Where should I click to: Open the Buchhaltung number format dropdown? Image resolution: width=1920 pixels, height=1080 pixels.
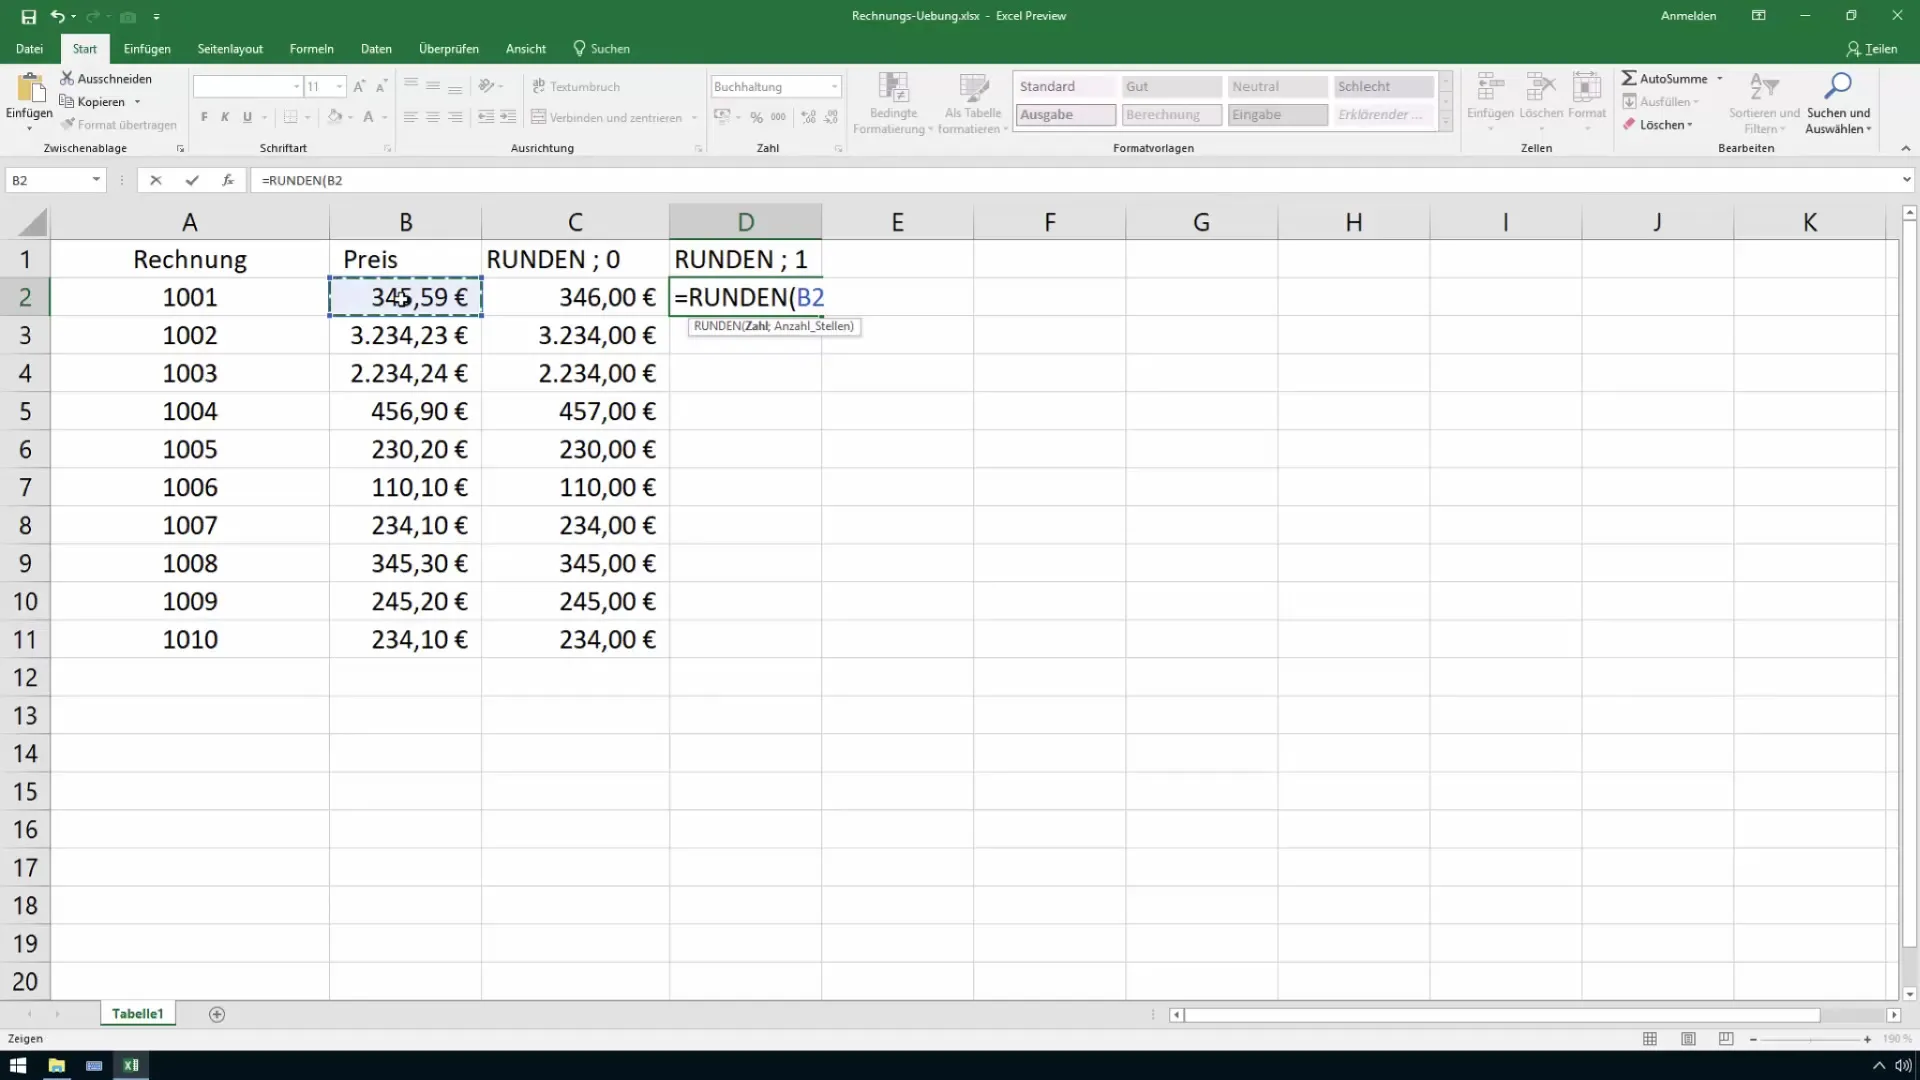pos(834,87)
